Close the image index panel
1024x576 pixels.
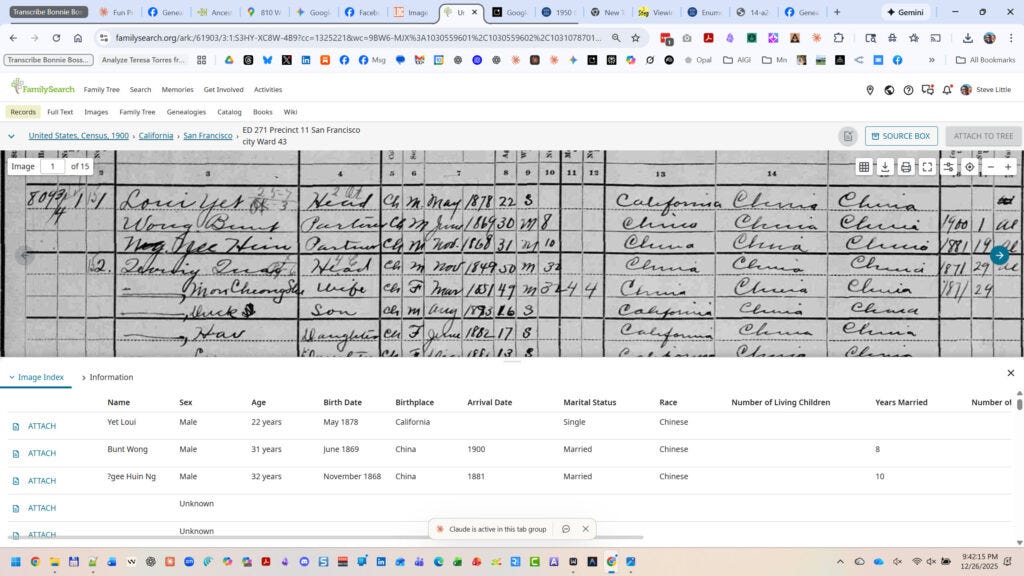pyautogui.click(x=1010, y=373)
